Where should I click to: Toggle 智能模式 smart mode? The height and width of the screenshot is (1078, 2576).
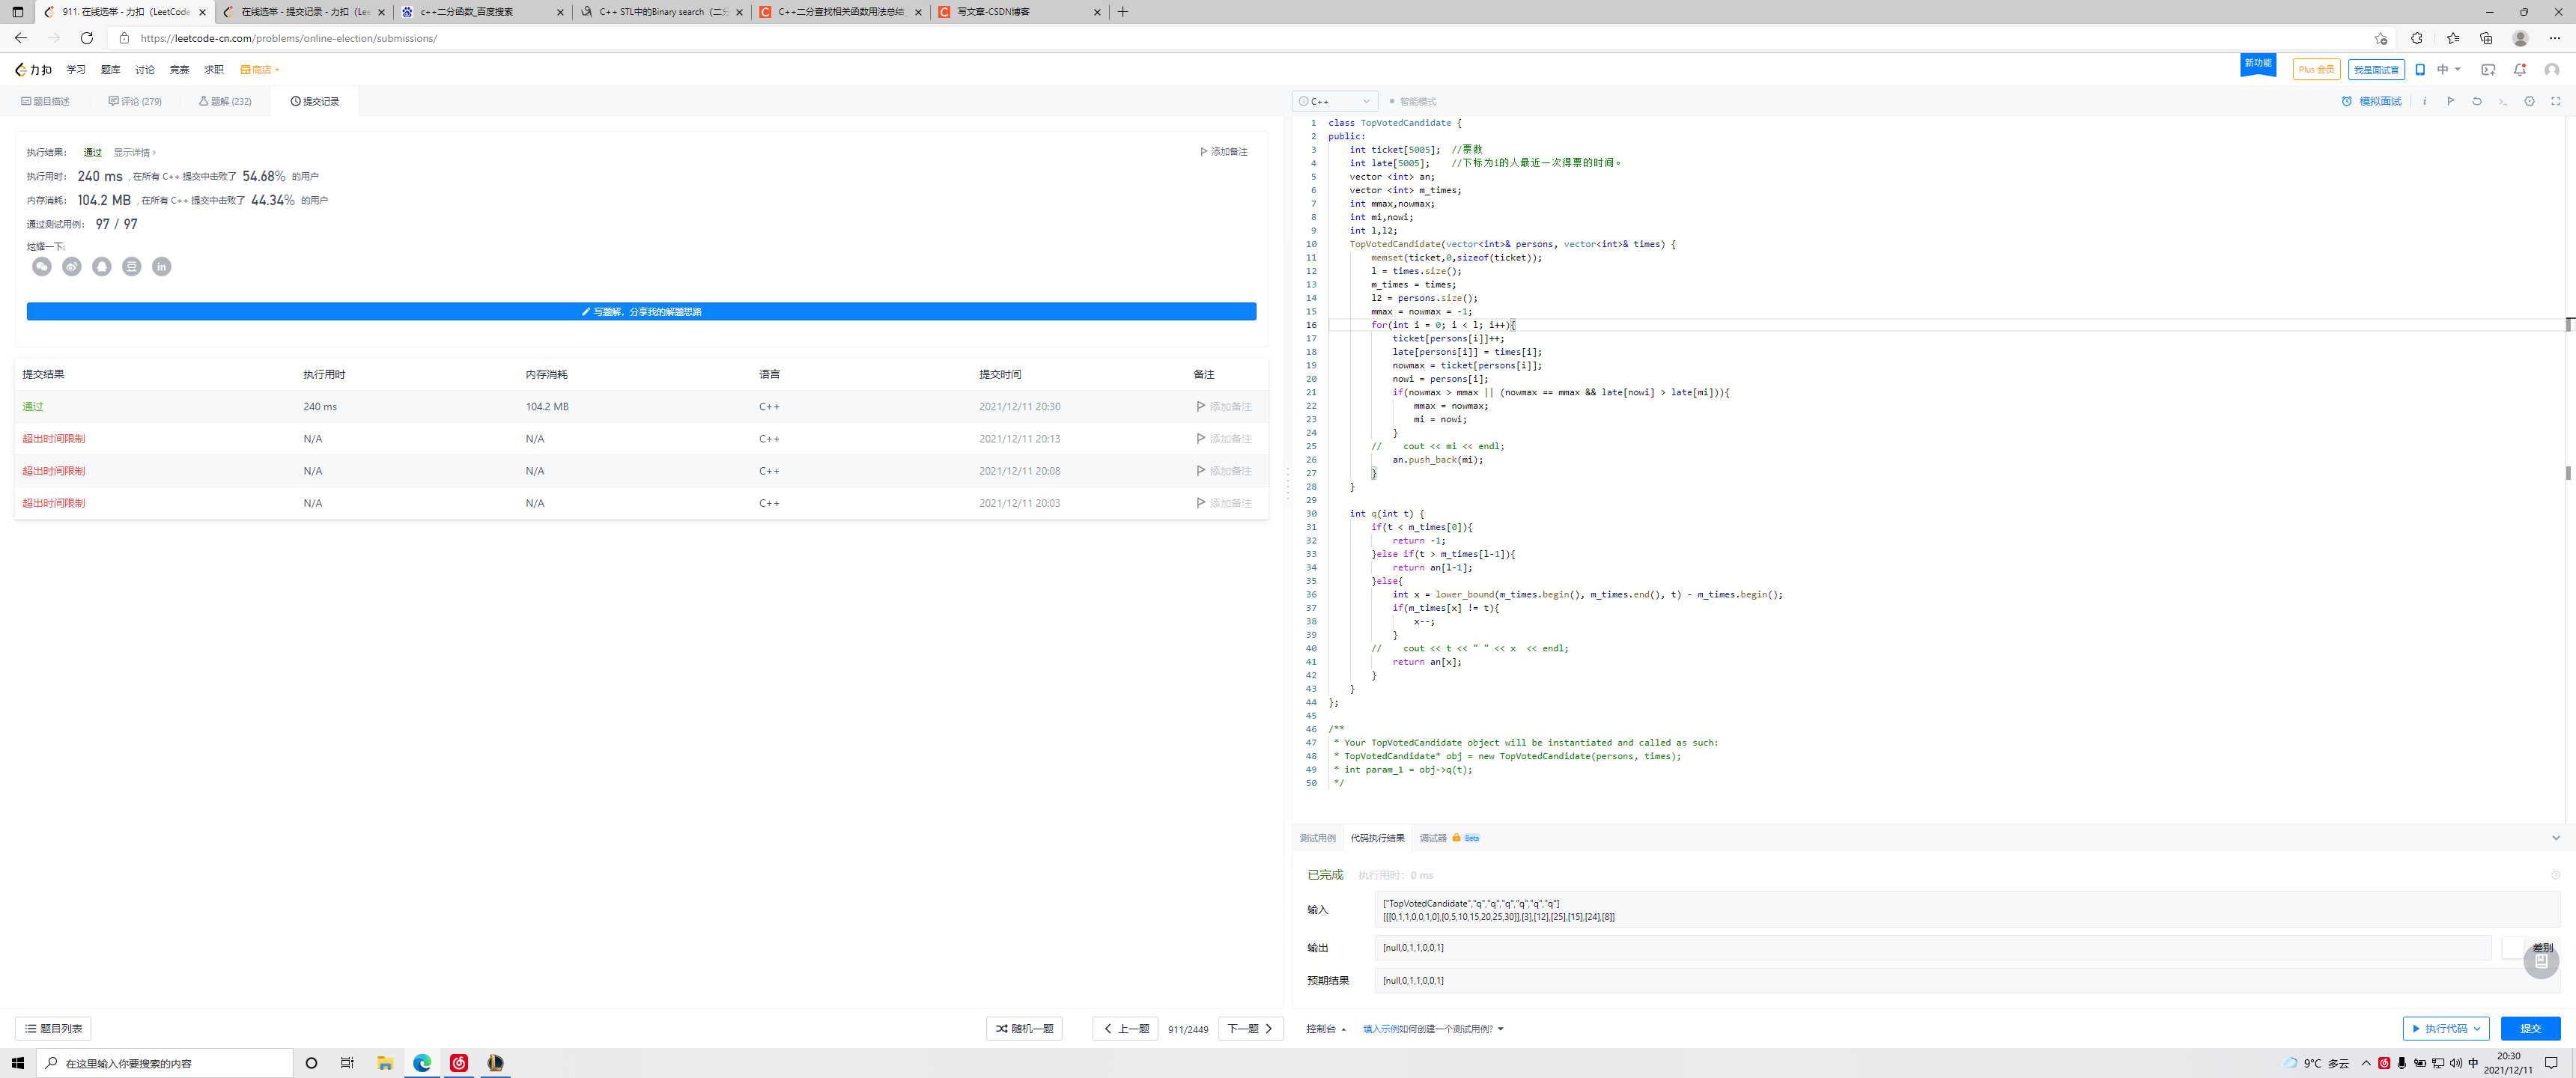[x=1412, y=101]
